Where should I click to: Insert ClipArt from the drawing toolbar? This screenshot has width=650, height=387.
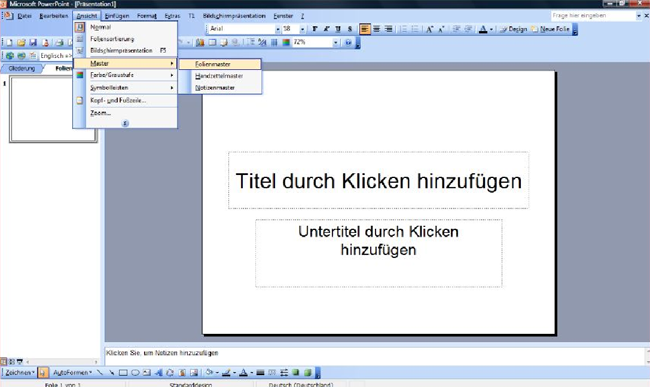[182, 372]
